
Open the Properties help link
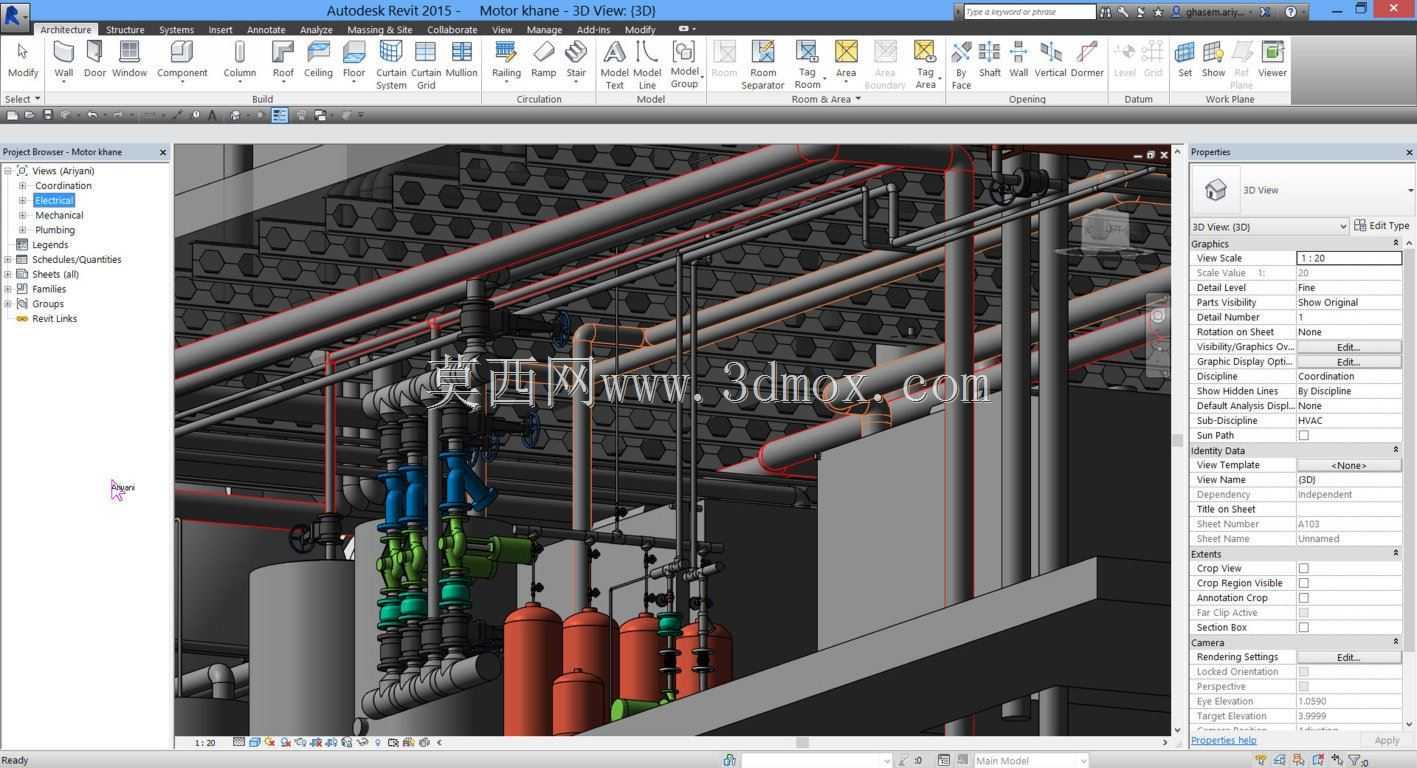click(x=1223, y=740)
